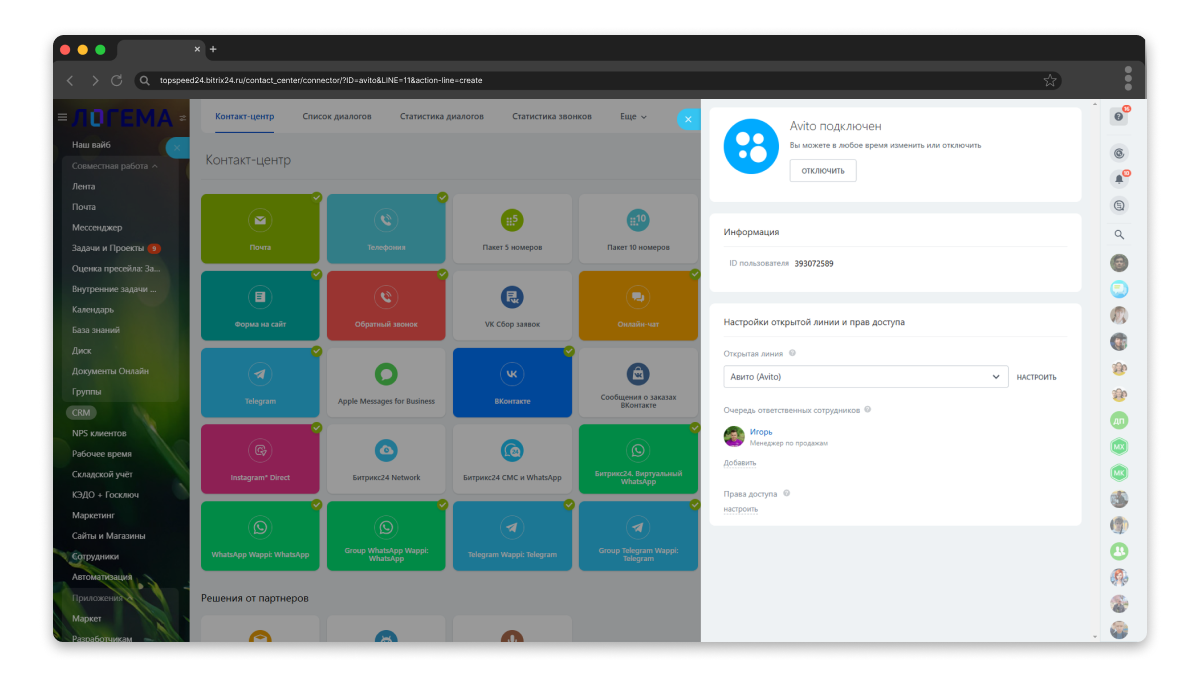Viewport: 1200px width, 680px height.
Task: Open notifications bell in right sidebar
Action: (1119, 180)
